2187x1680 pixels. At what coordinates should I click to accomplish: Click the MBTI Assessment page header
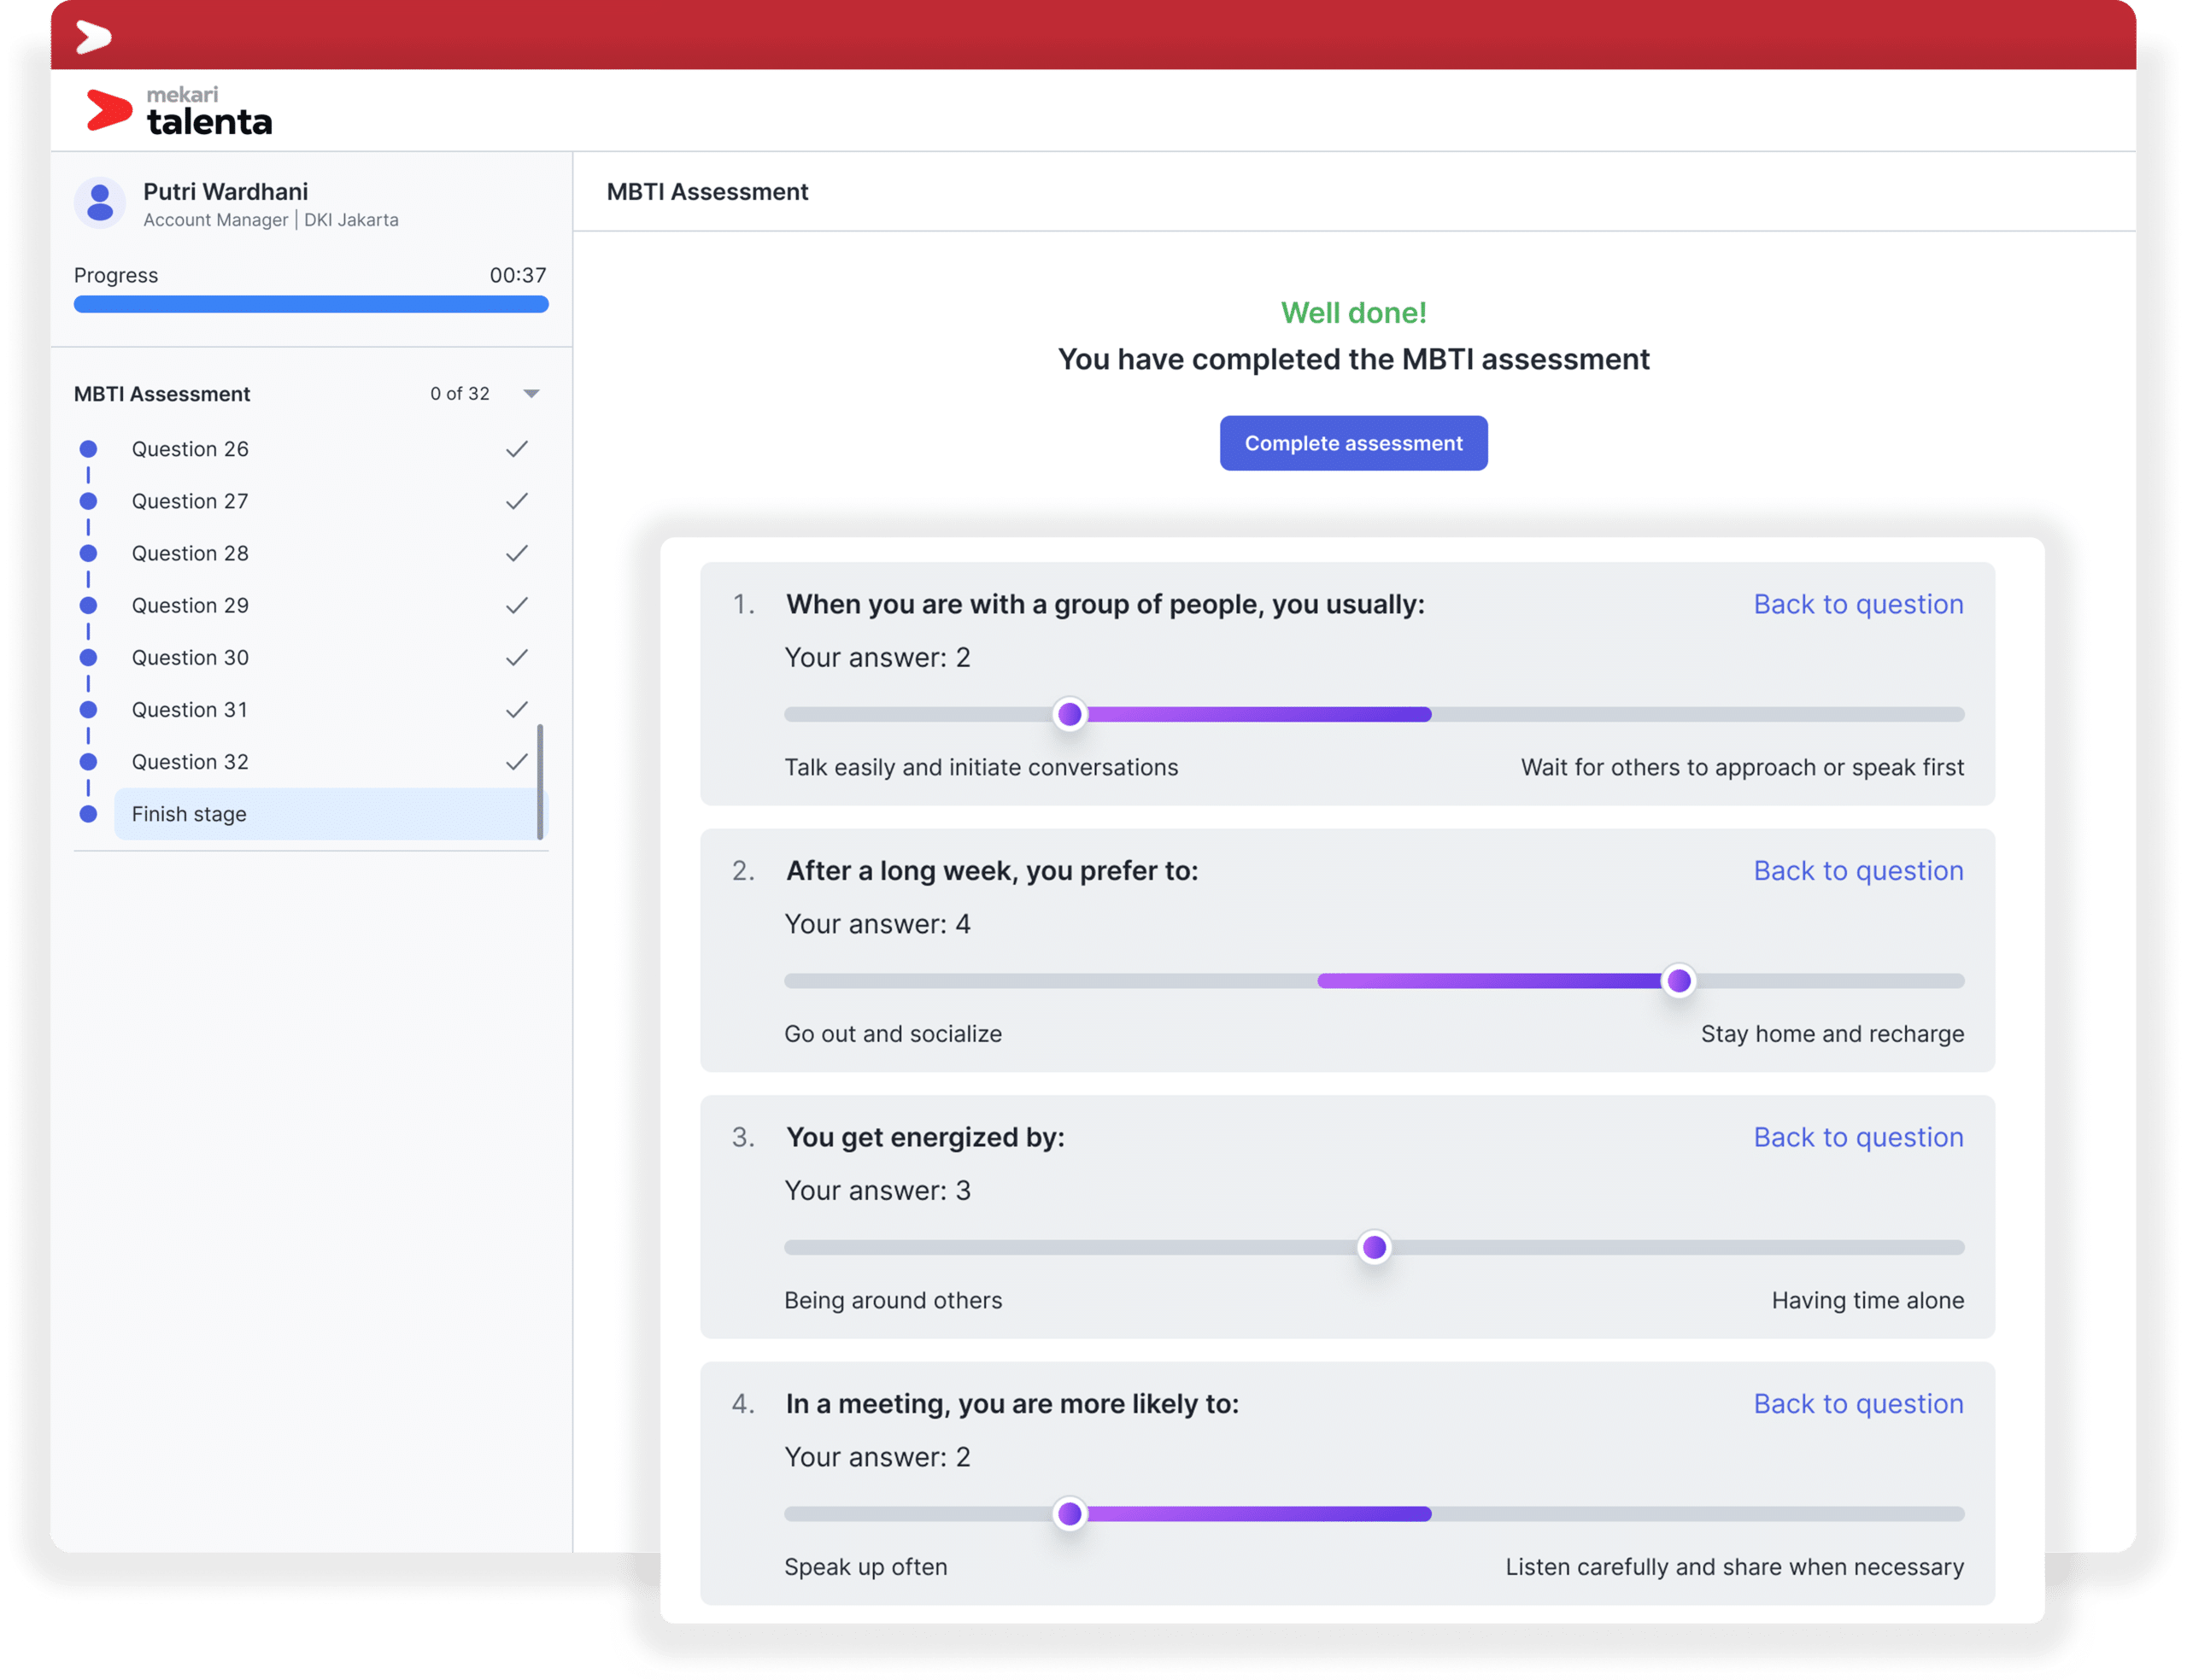707,192
